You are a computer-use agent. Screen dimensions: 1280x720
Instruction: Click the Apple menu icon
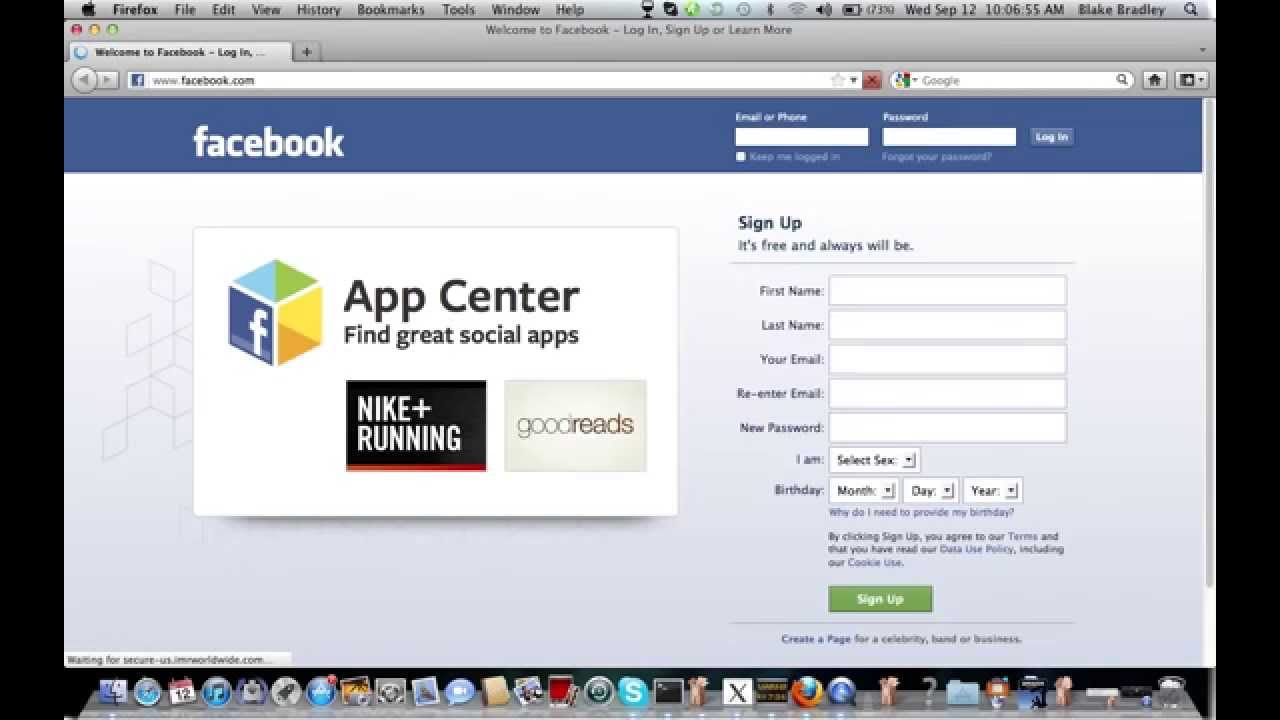(88, 9)
